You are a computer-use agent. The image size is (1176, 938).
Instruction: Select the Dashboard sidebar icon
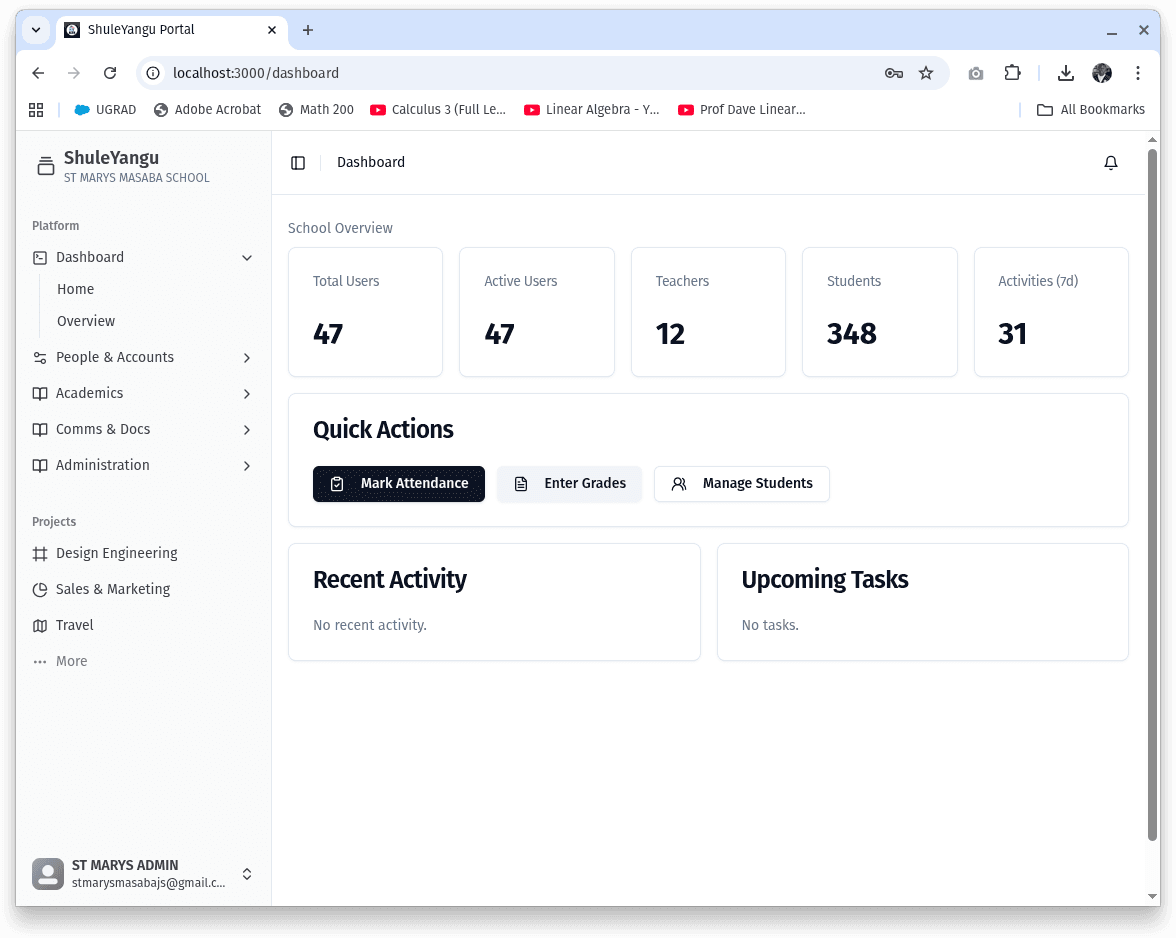pyautogui.click(x=39, y=257)
